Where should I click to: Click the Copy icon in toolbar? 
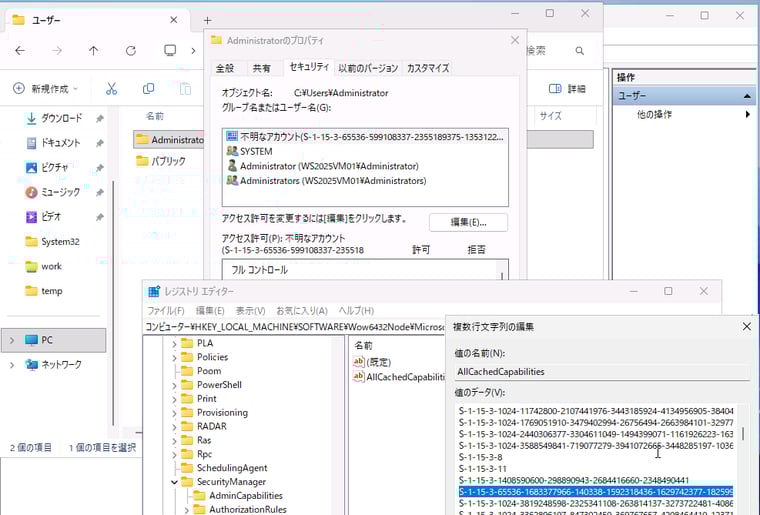[x=148, y=89]
